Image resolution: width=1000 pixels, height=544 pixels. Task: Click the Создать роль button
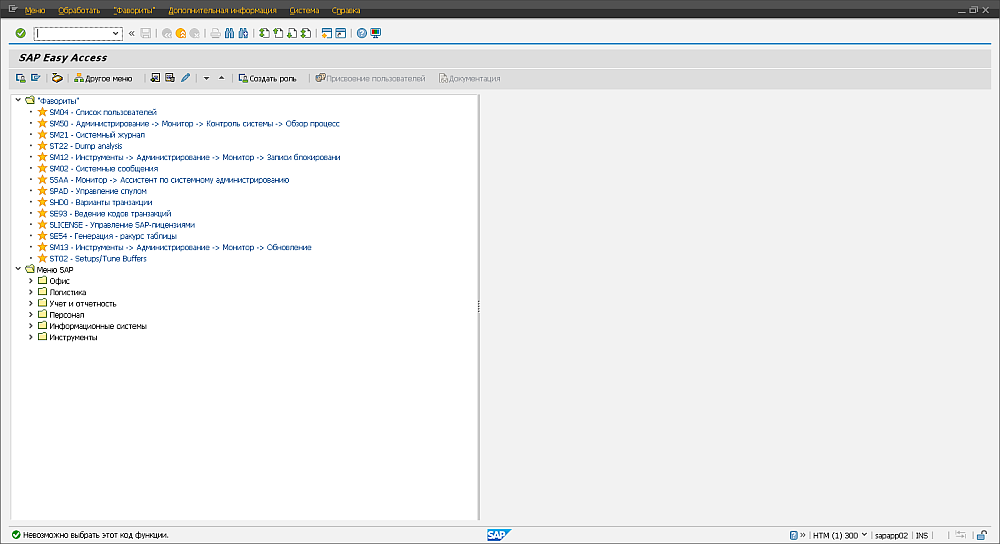click(x=267, y=78)
